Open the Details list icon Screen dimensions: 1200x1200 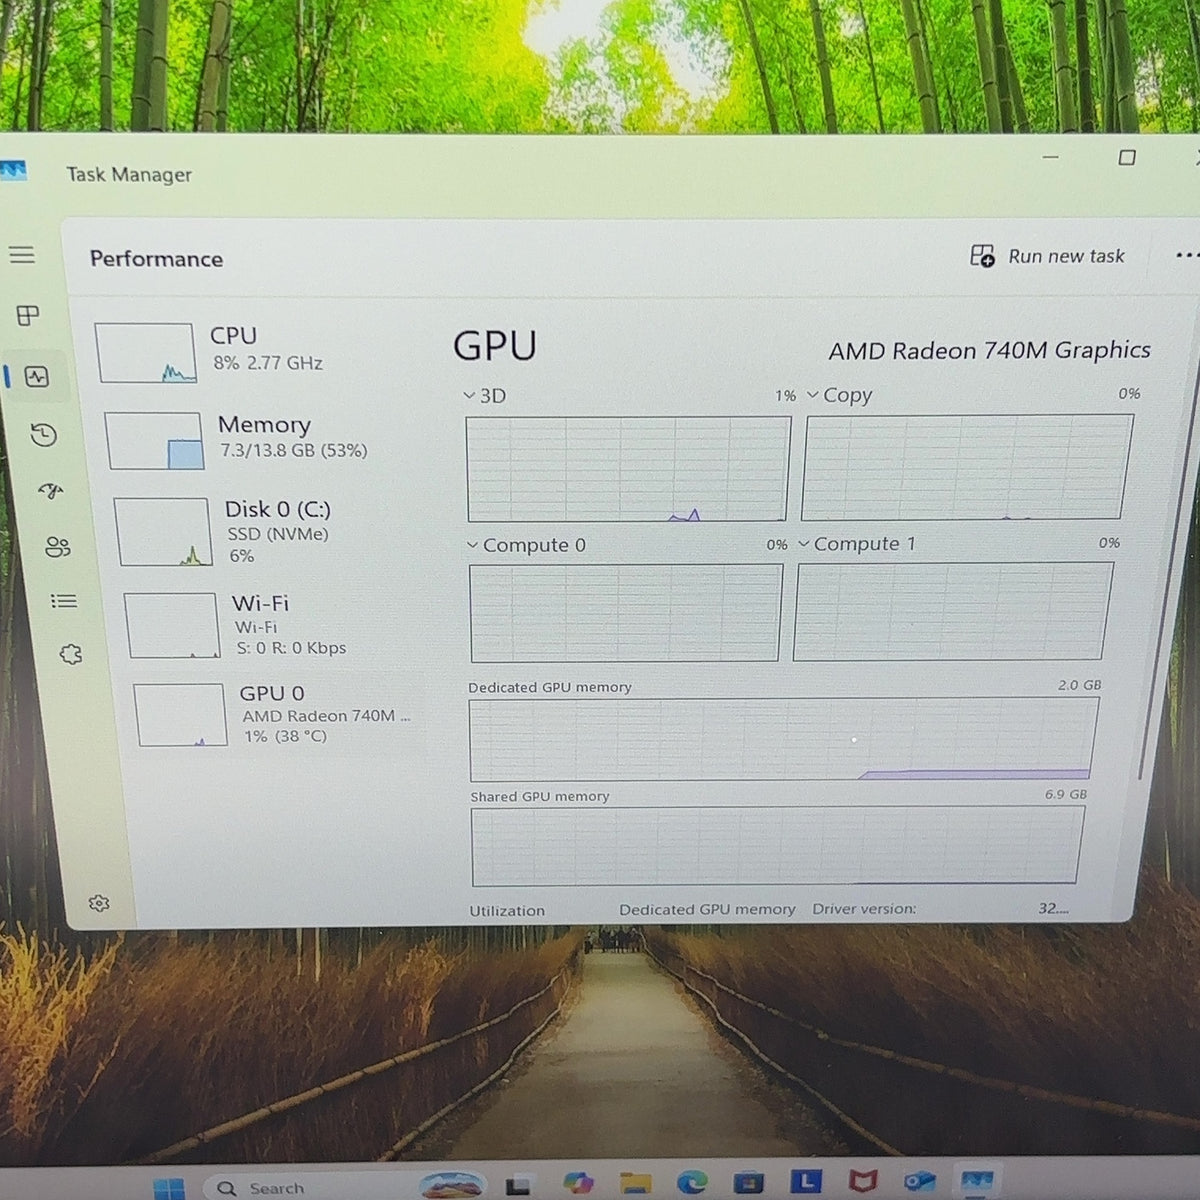coord(64,601)
